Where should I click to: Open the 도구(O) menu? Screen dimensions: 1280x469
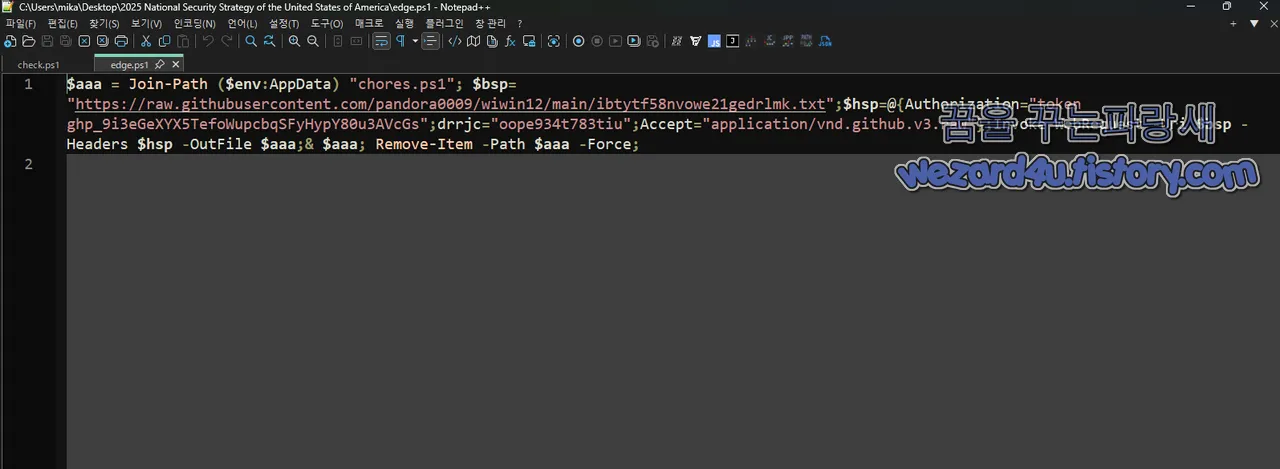coord(326,23)
